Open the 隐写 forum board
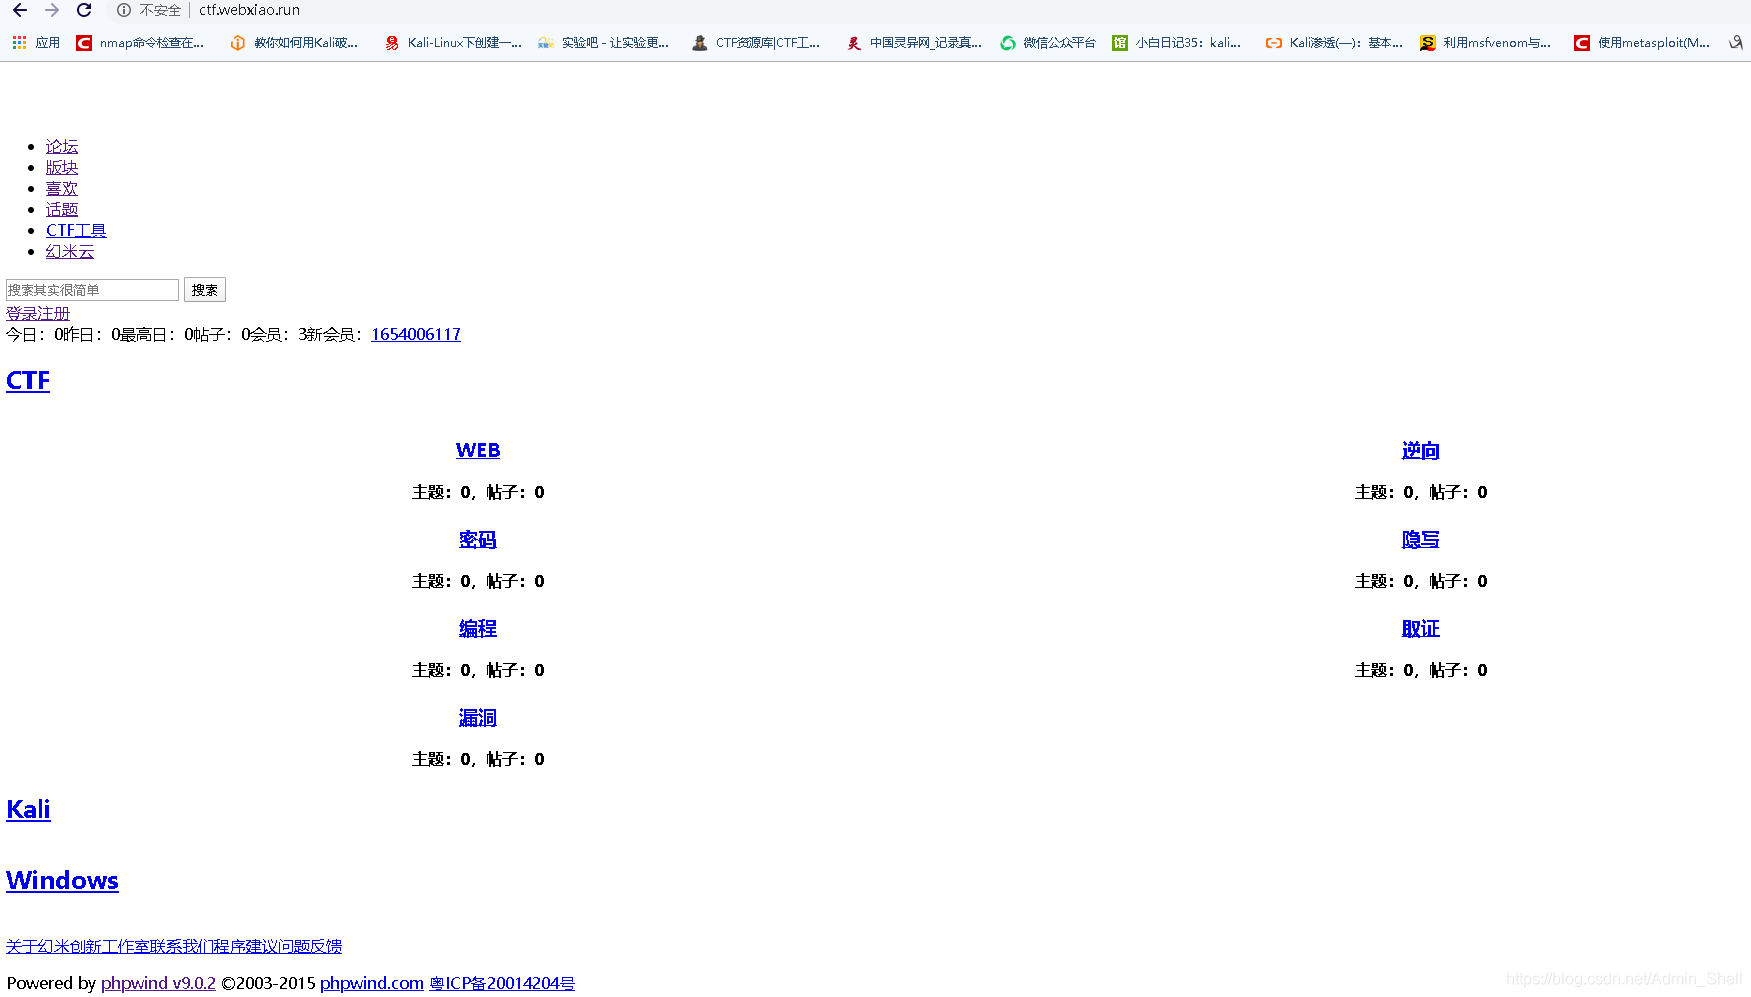The height and width of the screenshot is (997, 1751). [x=1421, y=540]
